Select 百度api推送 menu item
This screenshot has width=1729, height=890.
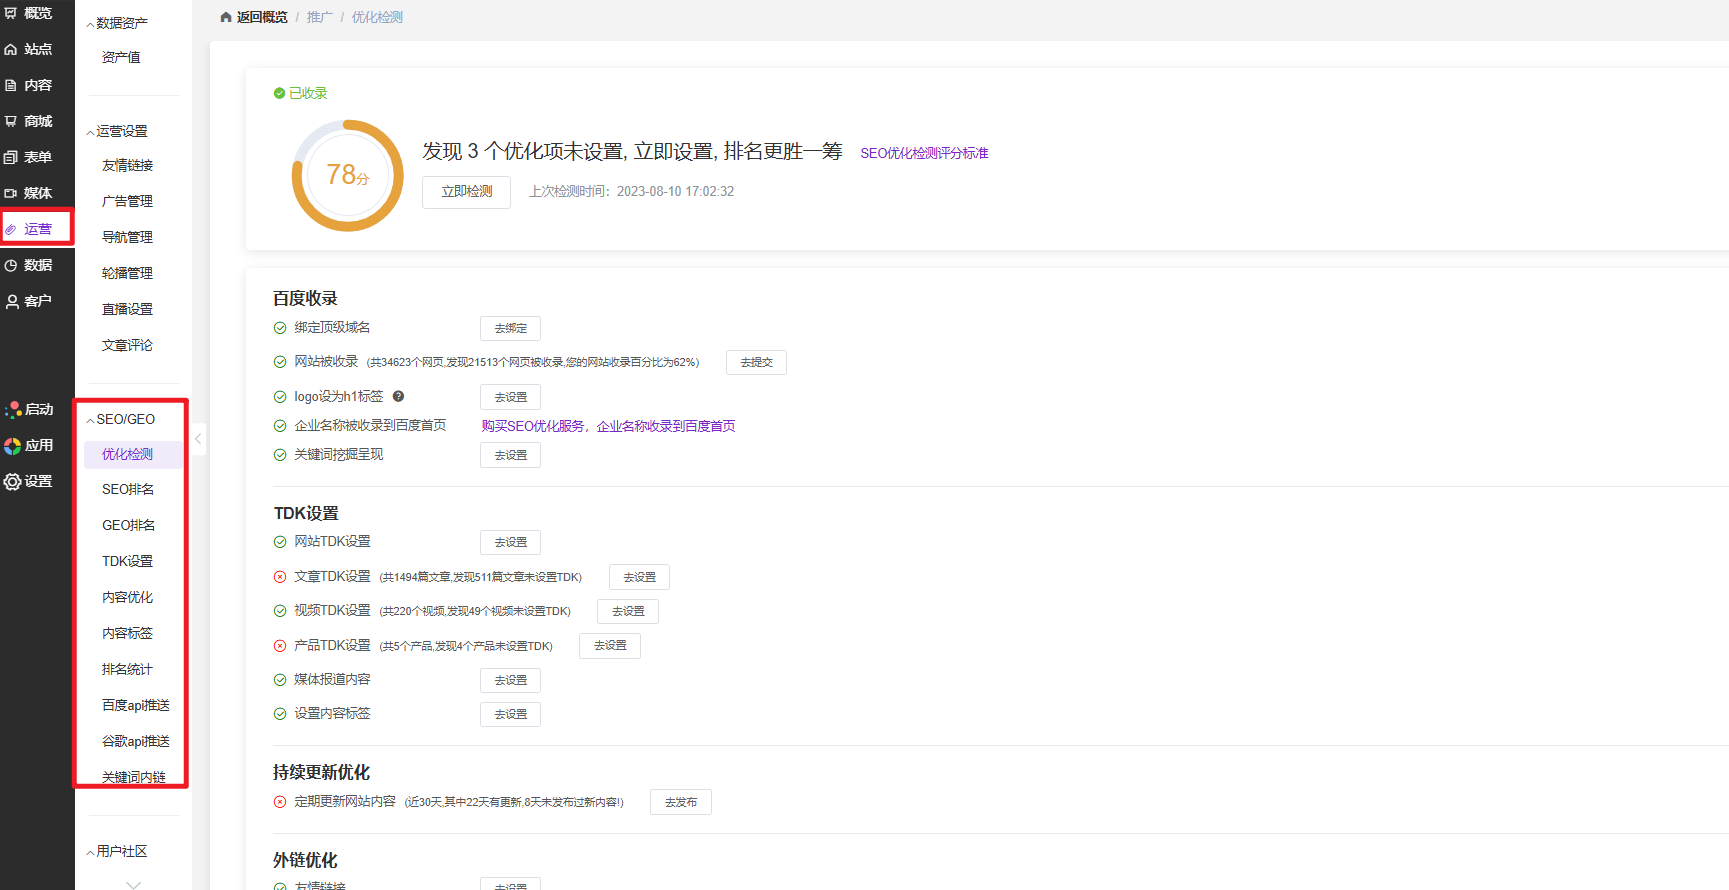[135, 705]
